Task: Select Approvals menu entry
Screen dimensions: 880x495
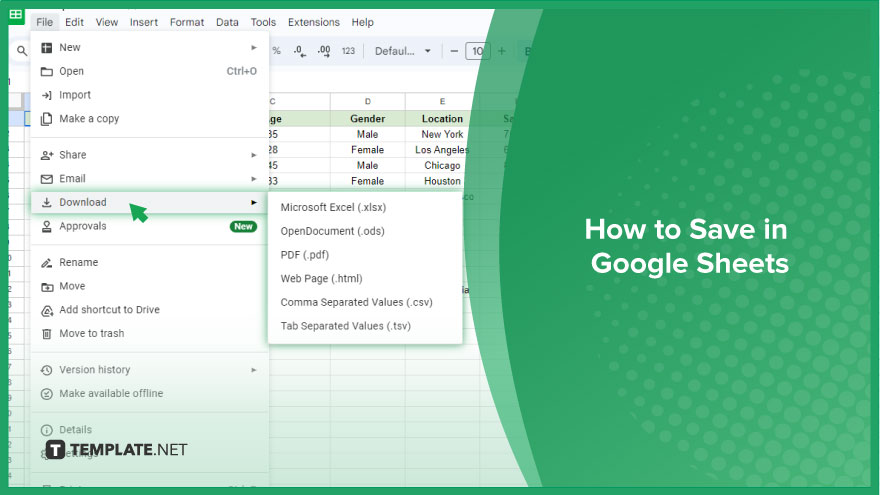Action: tap(149, 226)
